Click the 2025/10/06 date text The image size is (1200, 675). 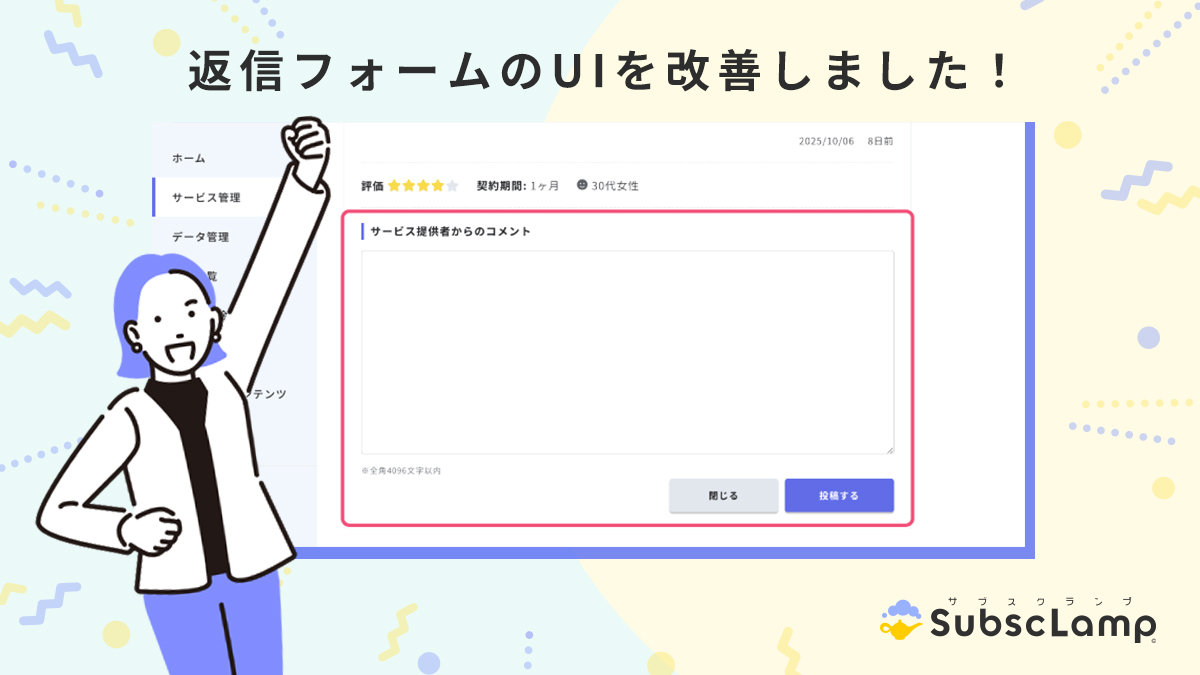(826, 142)
